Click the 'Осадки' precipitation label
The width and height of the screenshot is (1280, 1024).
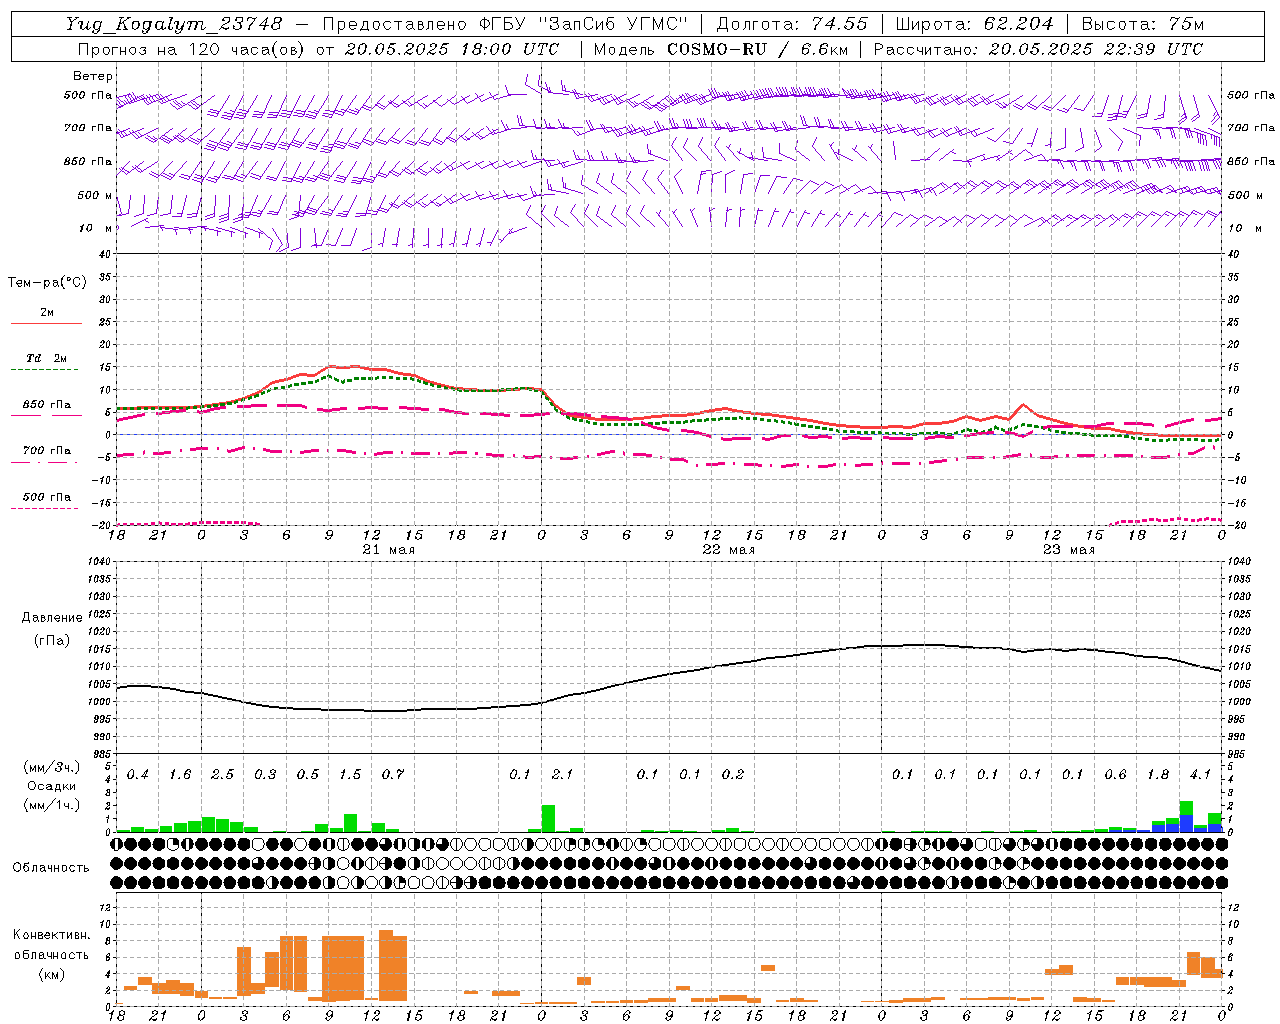[x=52, y=786]
